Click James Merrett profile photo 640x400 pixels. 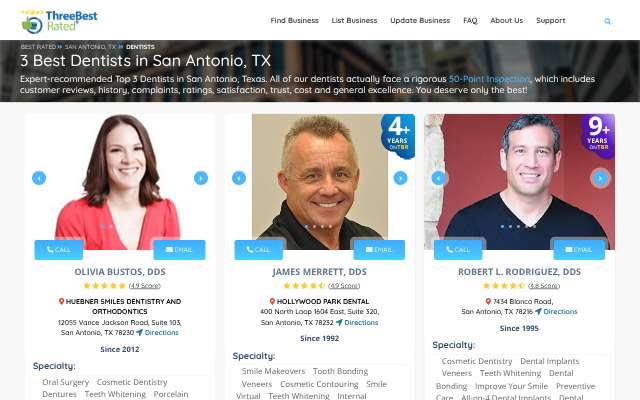pyautogui.click(x=320, y=182)
